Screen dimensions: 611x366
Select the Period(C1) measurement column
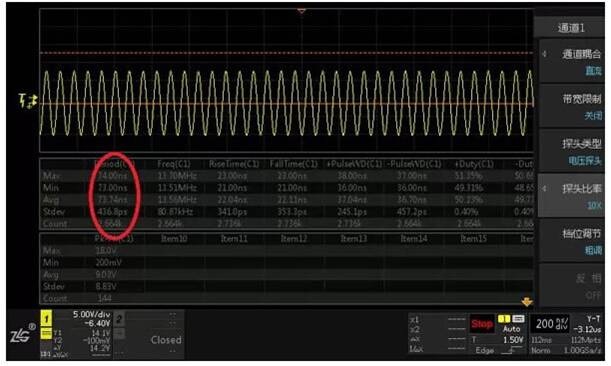pyautogui.click(x=115, y=164)
